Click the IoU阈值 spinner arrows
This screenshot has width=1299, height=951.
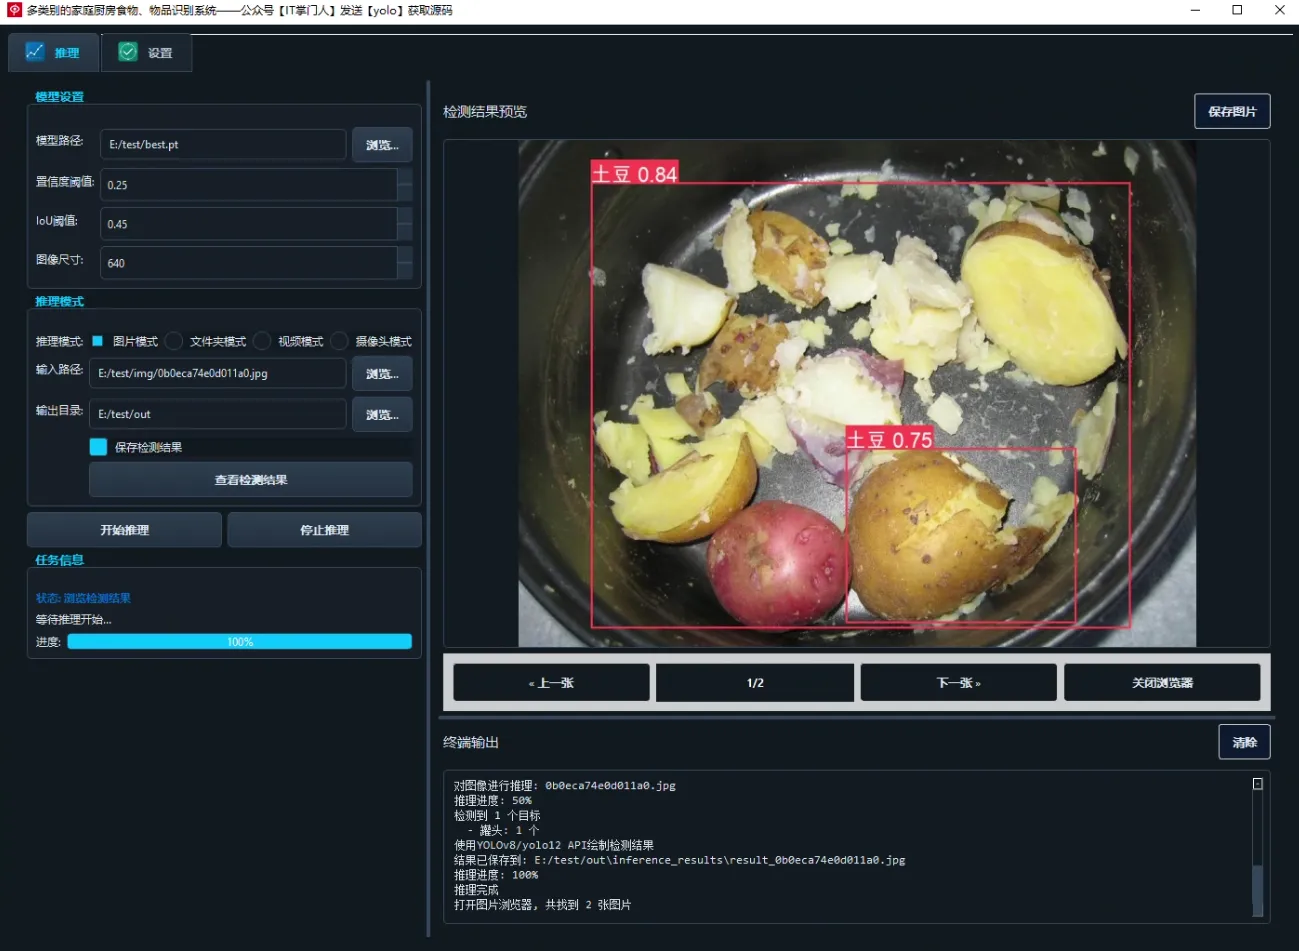click(405, 223)
